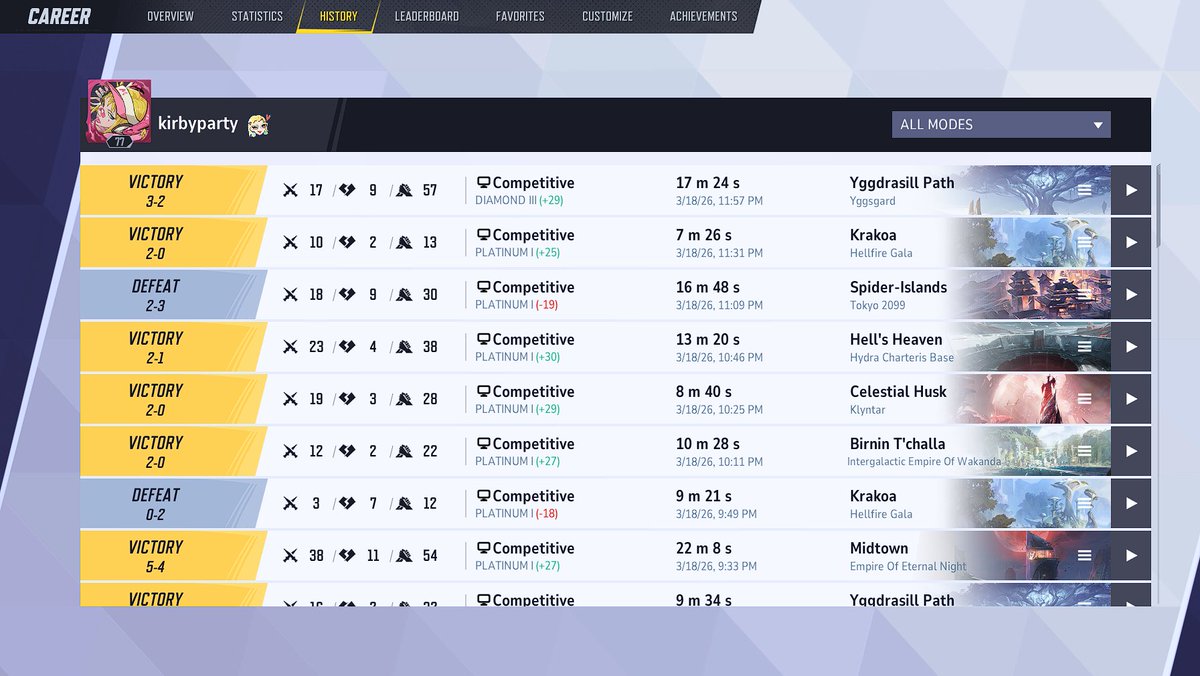The height and width of the screenshot is (676, 1200).
Task: Play the Celestial Husk match replay
Action: [x=1131, y=398]
